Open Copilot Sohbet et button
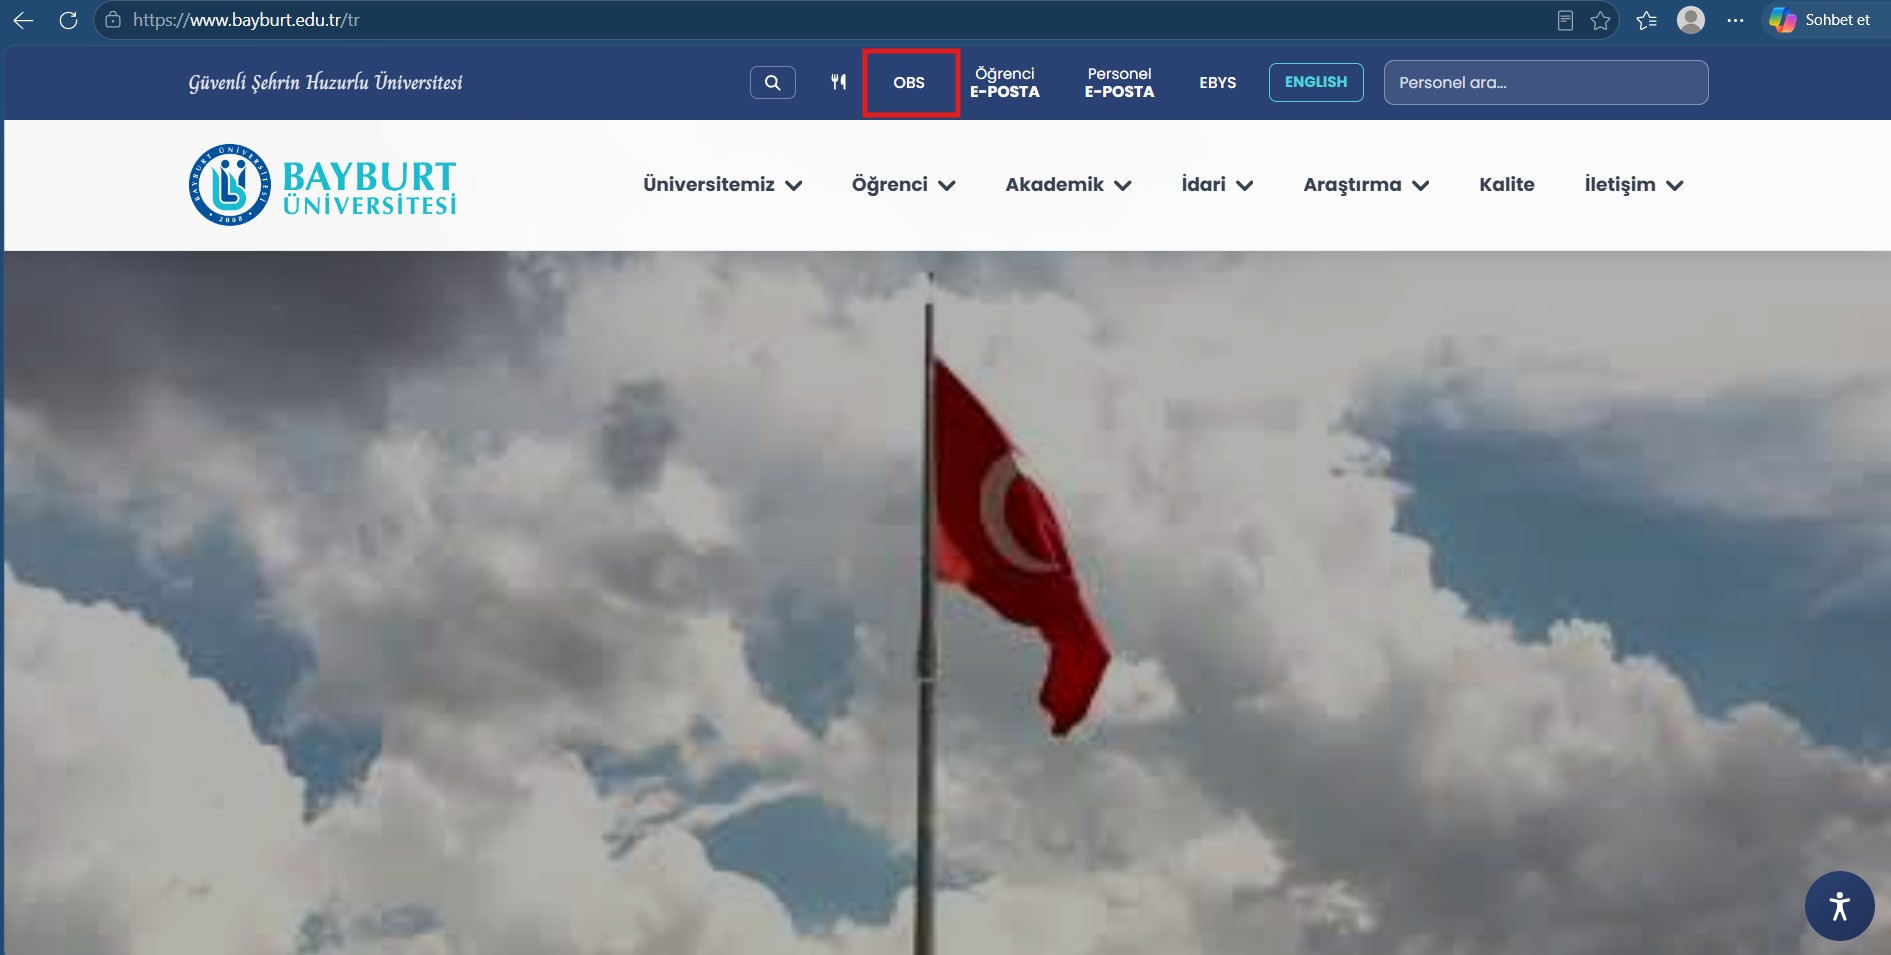 click(x=1820, y=20)
